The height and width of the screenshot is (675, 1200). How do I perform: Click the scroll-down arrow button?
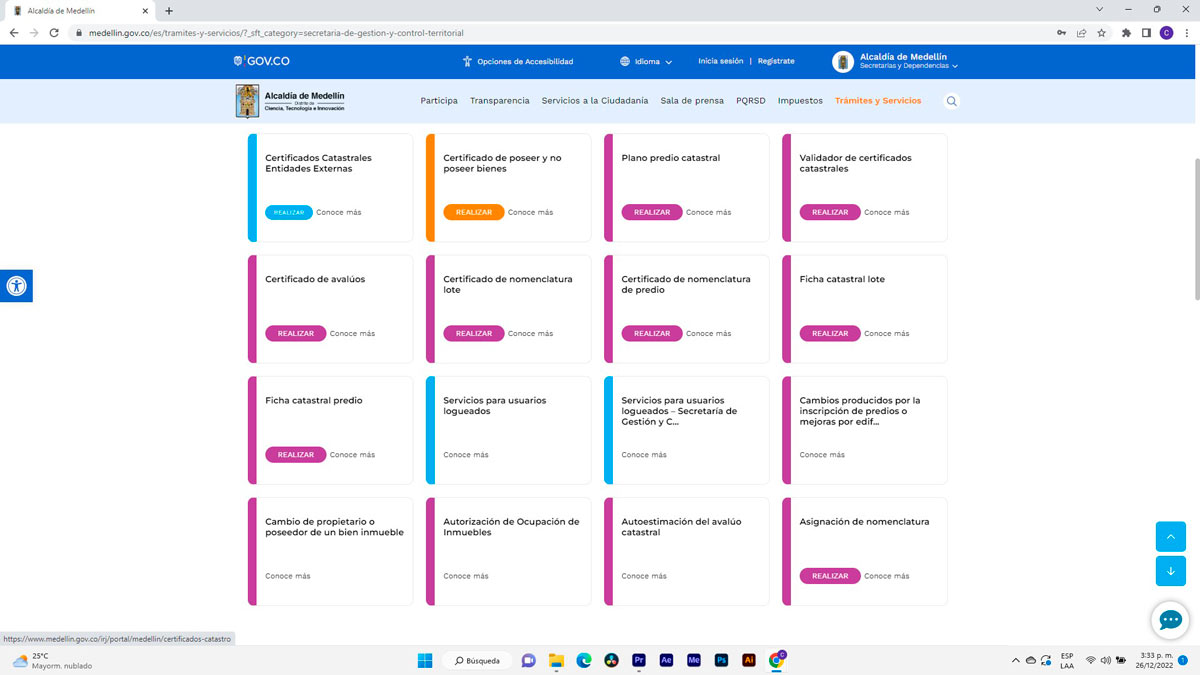point(1170,571)
